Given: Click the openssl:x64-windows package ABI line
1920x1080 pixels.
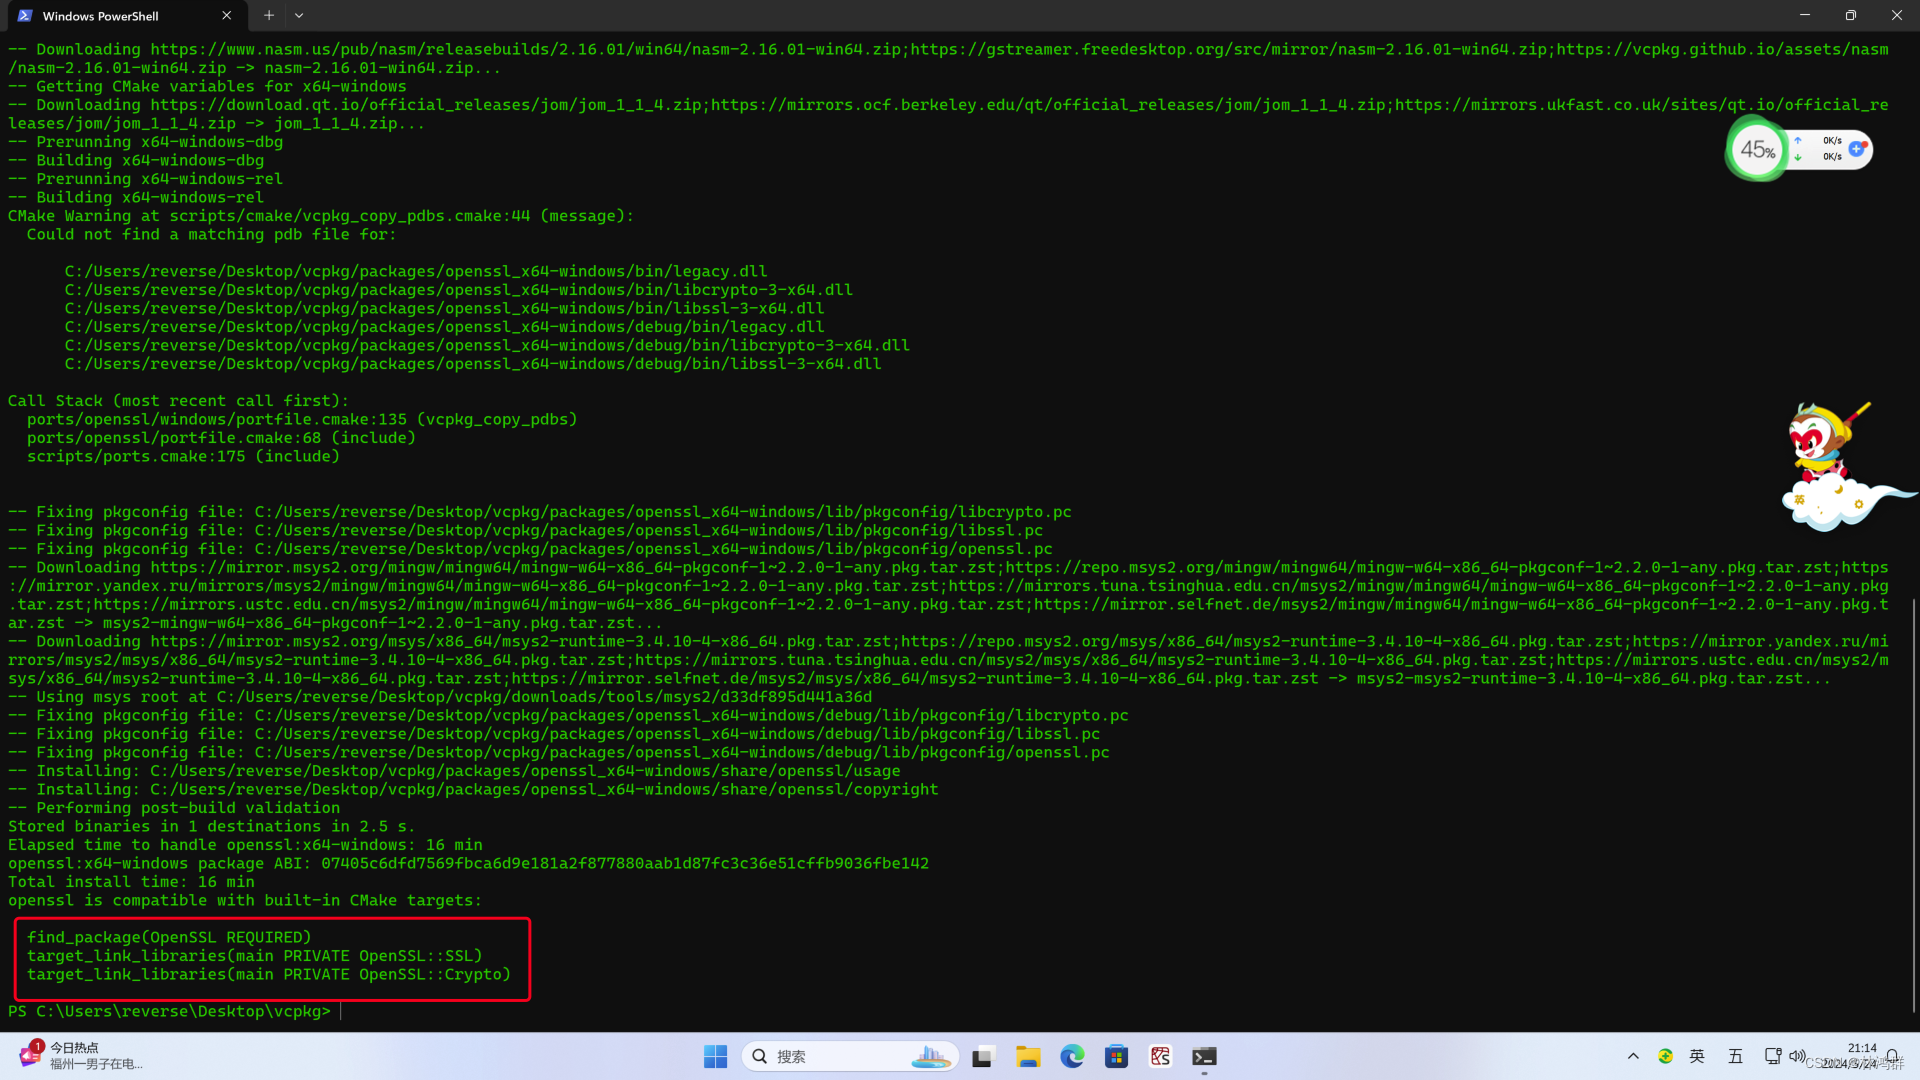Looking at the screenshot, I should coord(468,863).
